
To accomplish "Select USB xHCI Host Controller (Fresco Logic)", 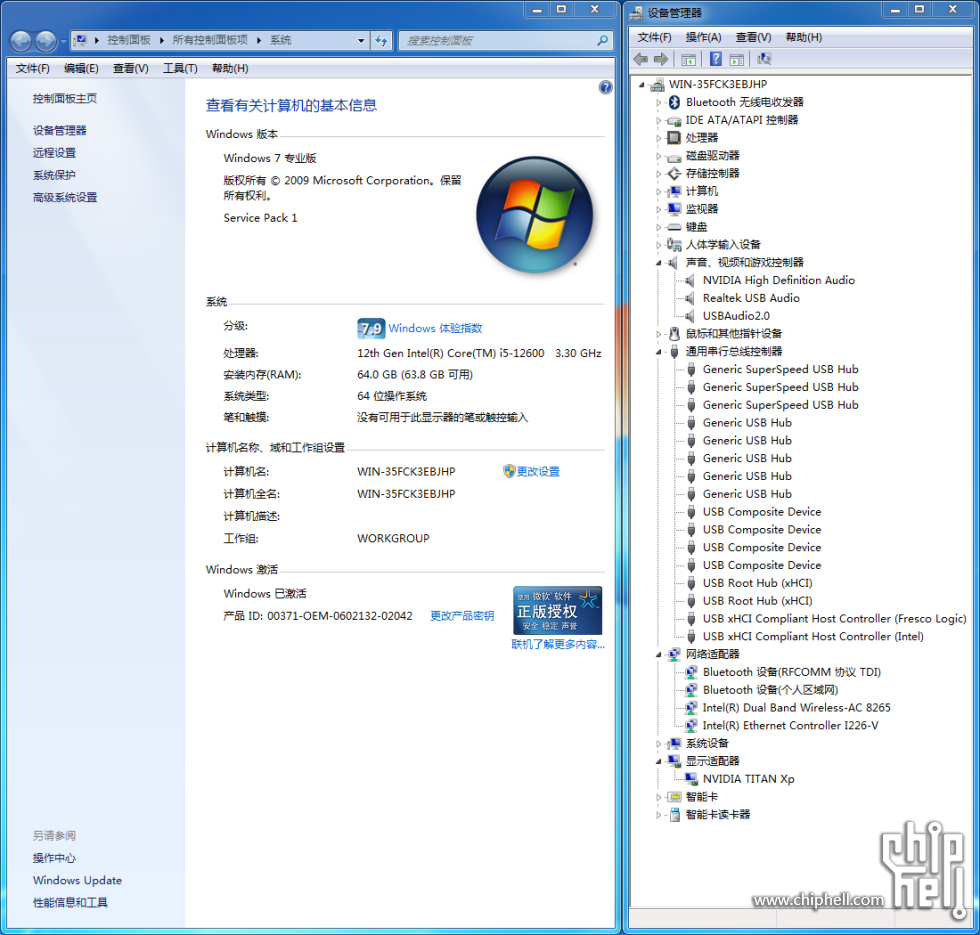I will 834,619.
